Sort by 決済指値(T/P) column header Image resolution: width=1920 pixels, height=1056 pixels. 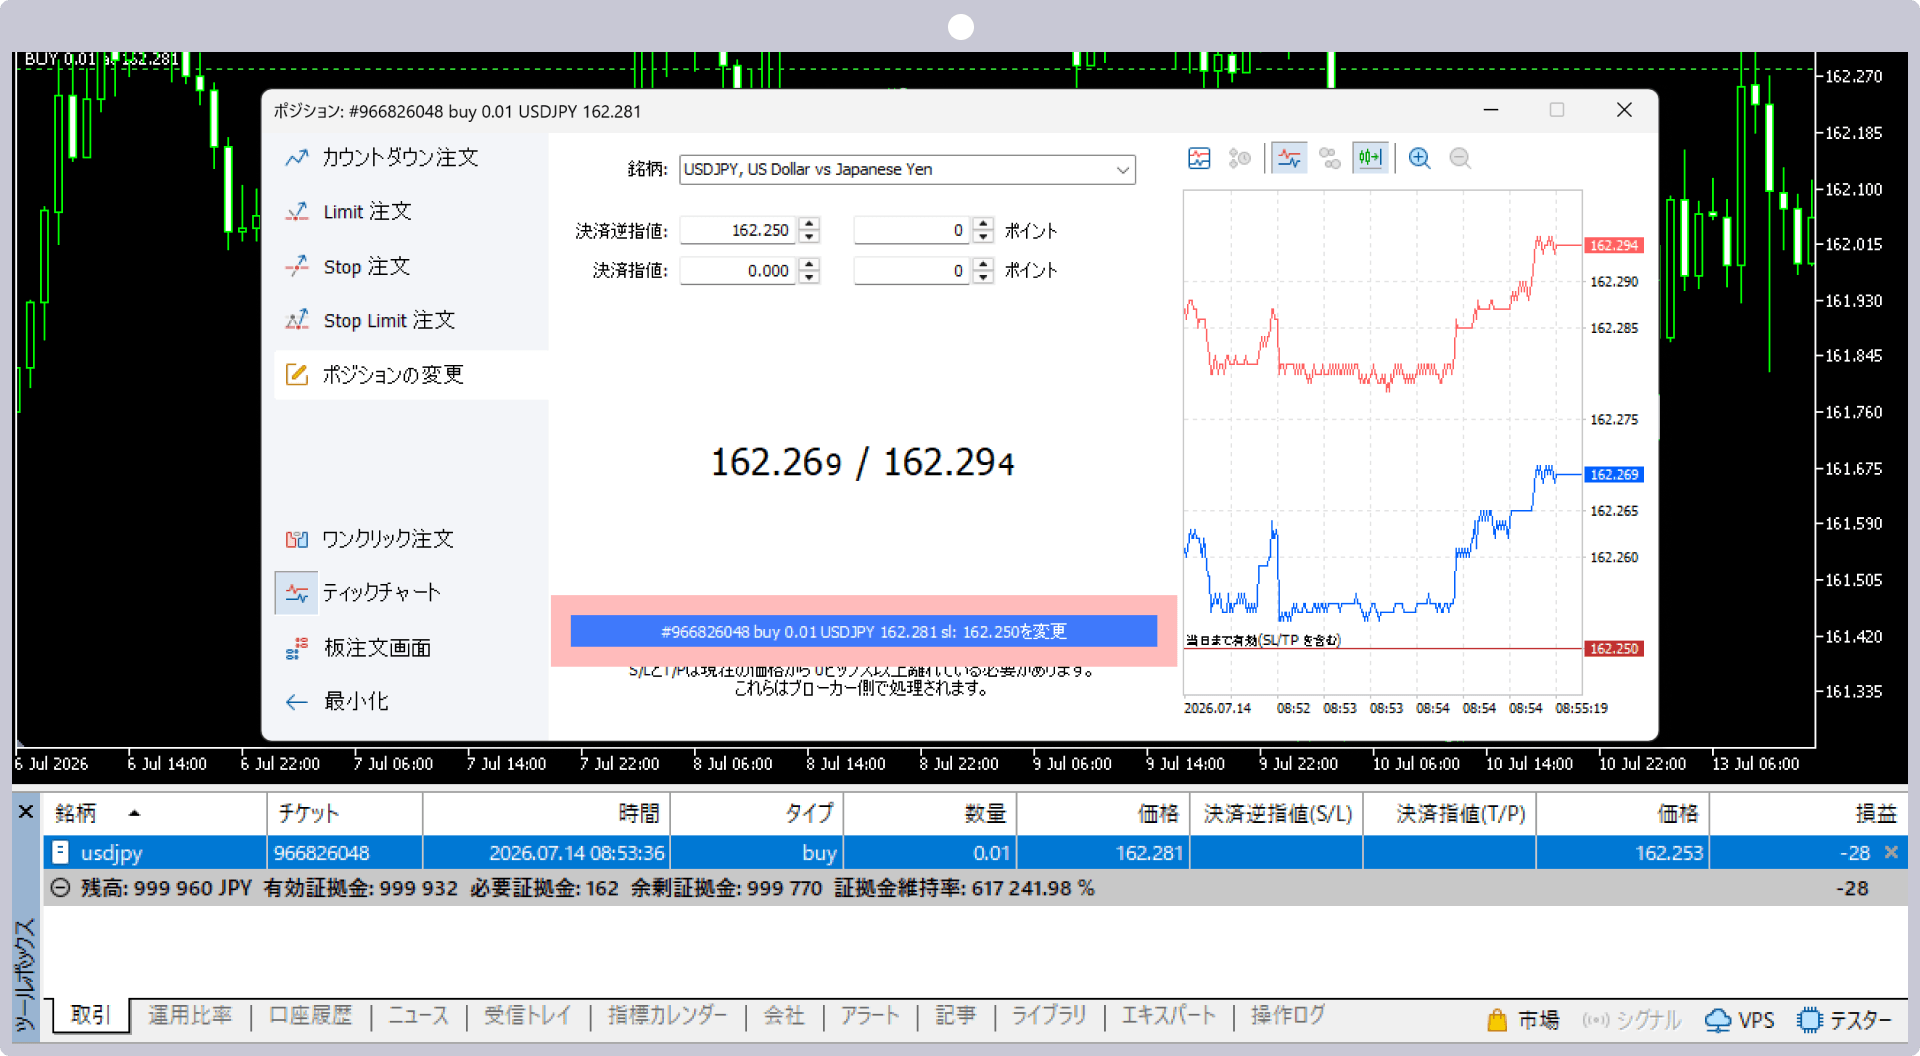tap(1449, 814)
